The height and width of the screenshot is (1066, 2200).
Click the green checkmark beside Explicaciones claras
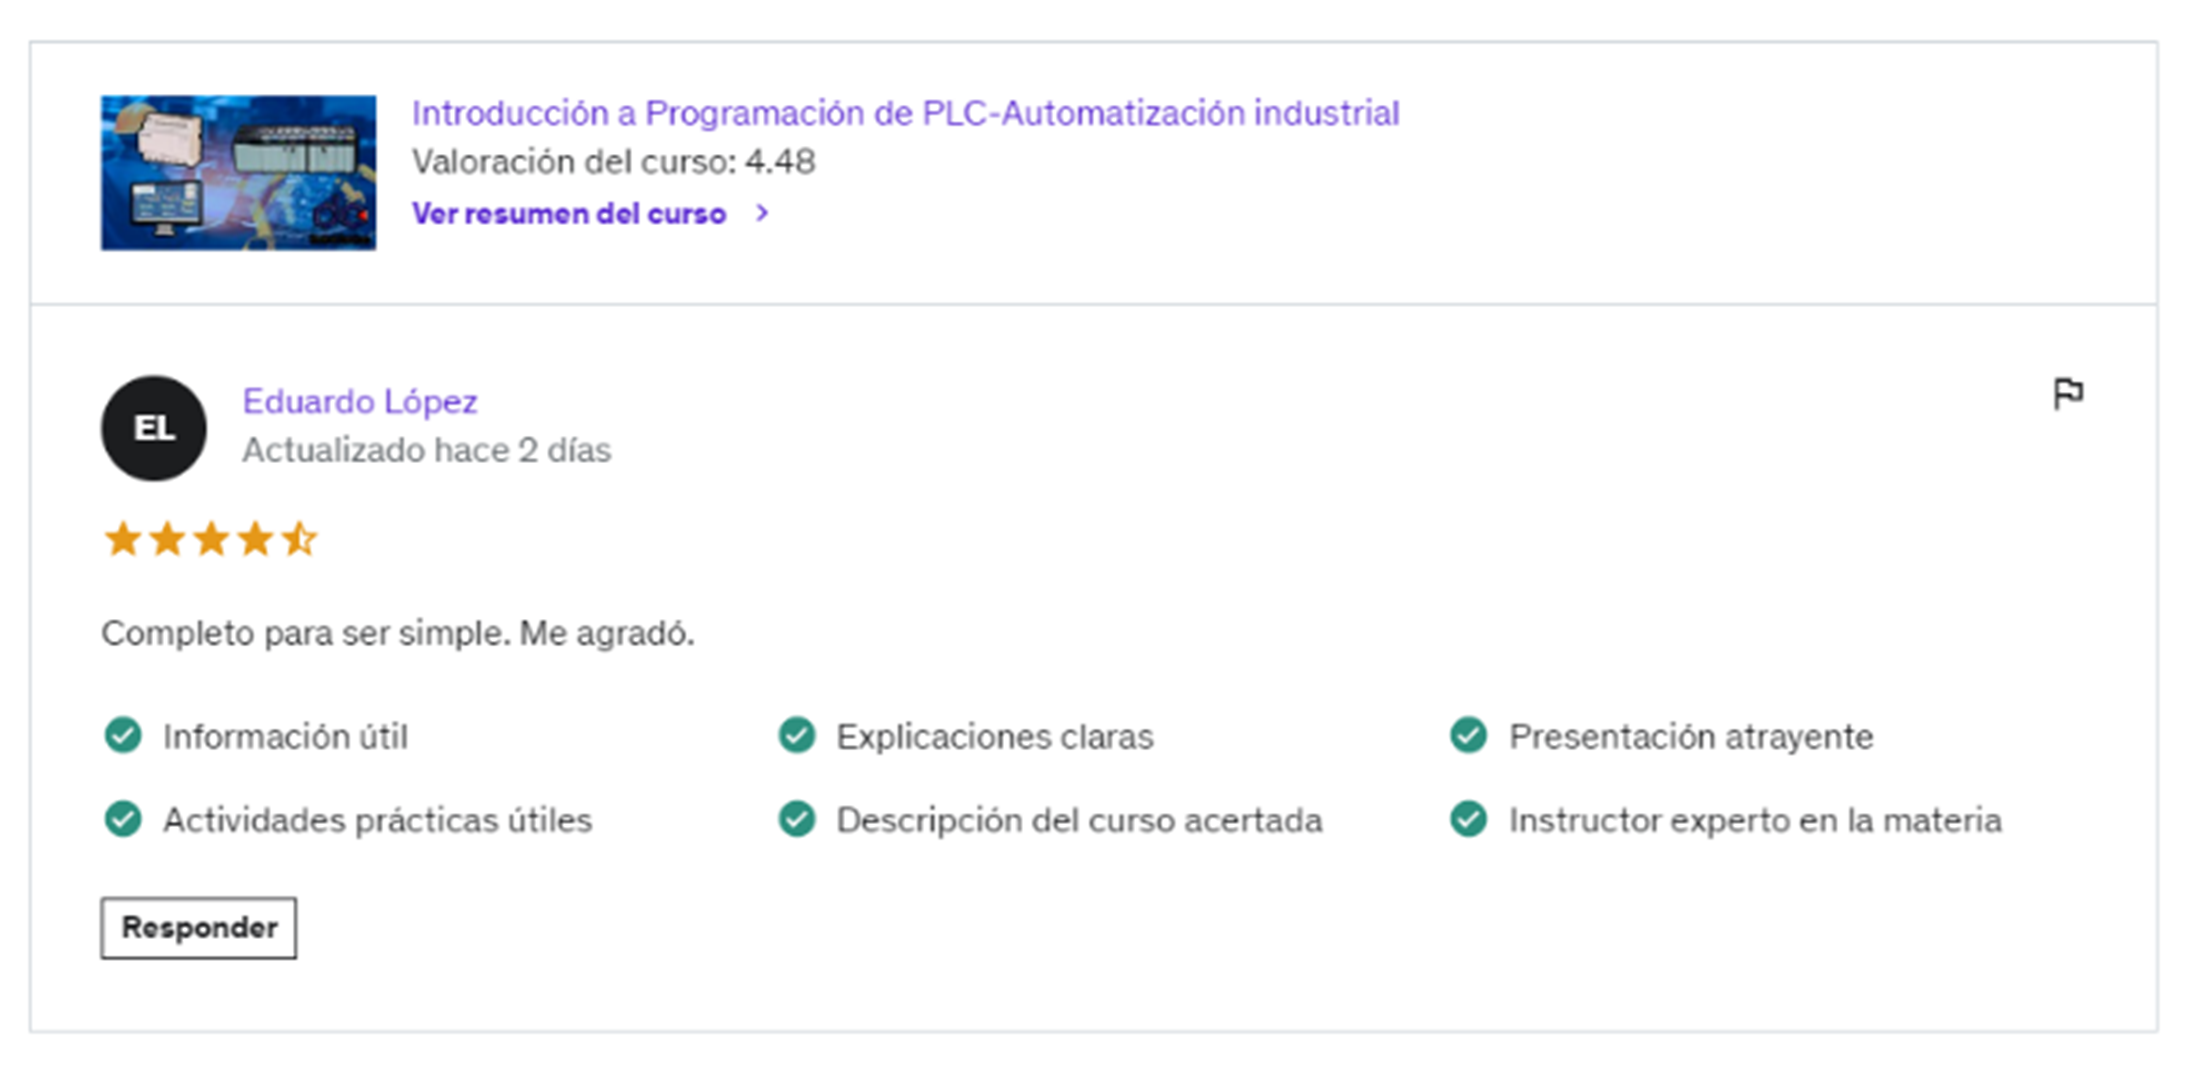coord(797,736)
